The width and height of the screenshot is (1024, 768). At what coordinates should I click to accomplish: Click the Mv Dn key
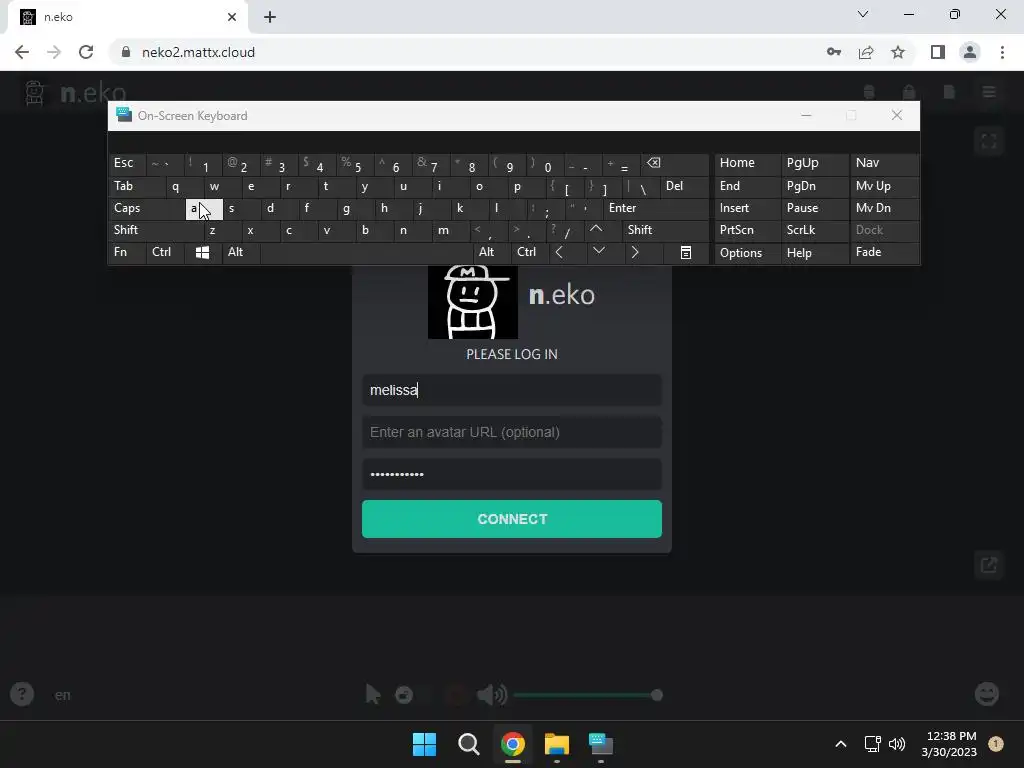click(884, 209)
